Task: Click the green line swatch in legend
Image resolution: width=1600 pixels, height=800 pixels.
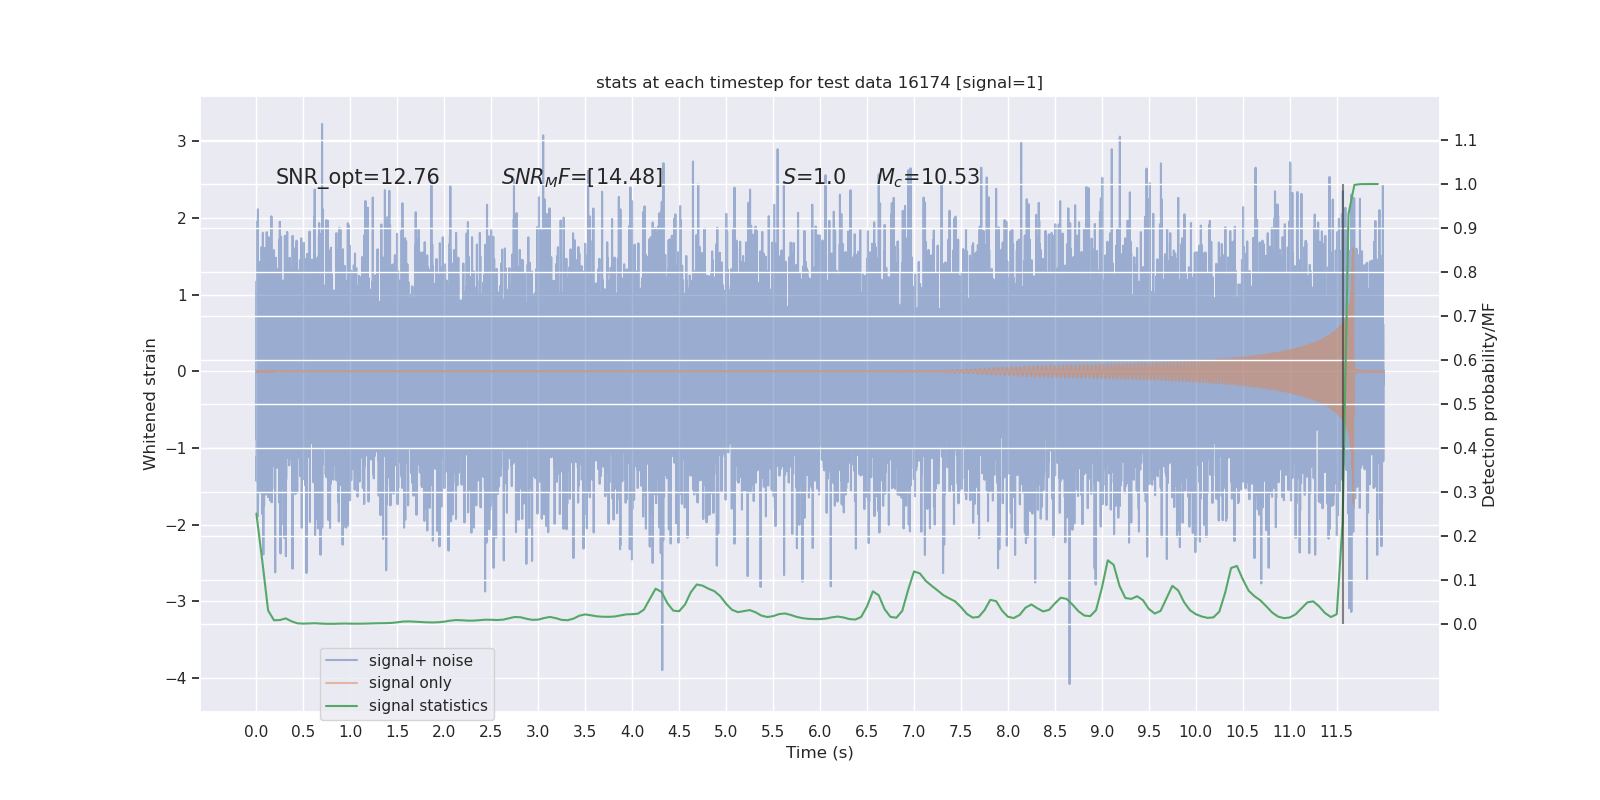Action: (x=341, y=706)
